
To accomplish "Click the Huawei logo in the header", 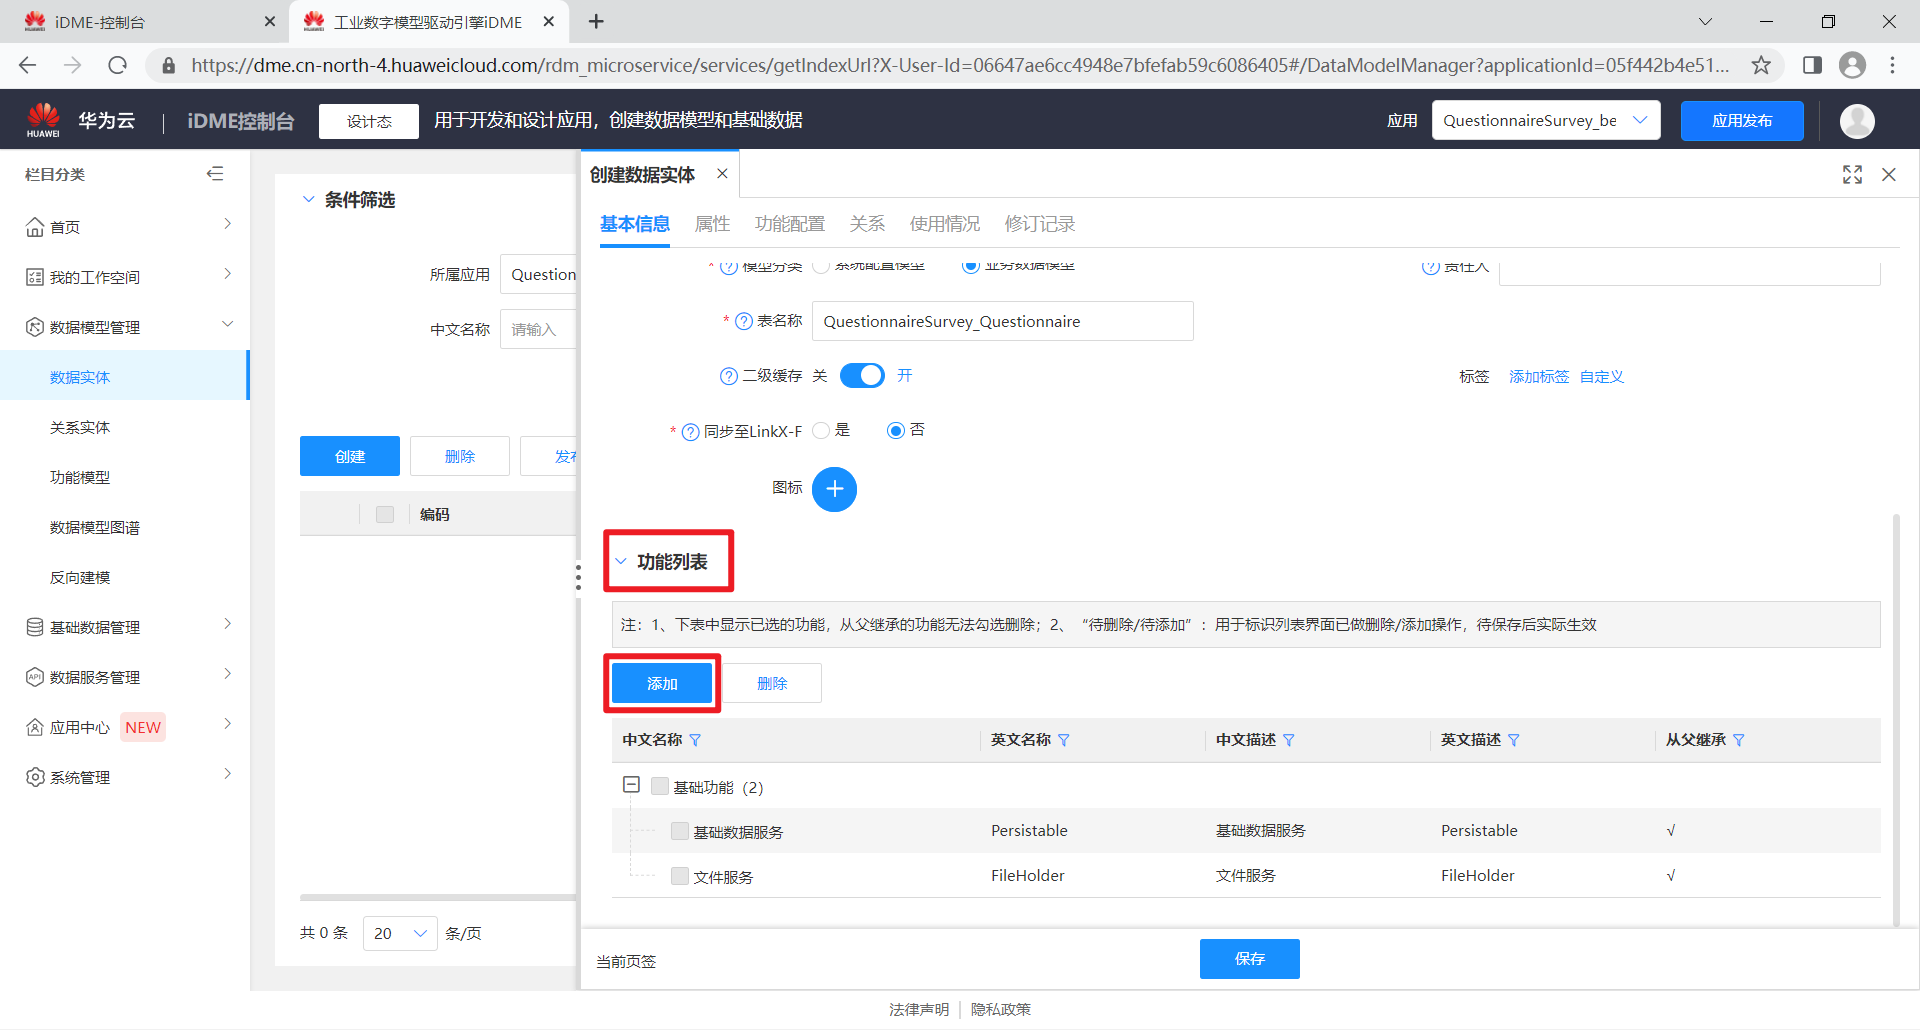I will click(43, 120).
